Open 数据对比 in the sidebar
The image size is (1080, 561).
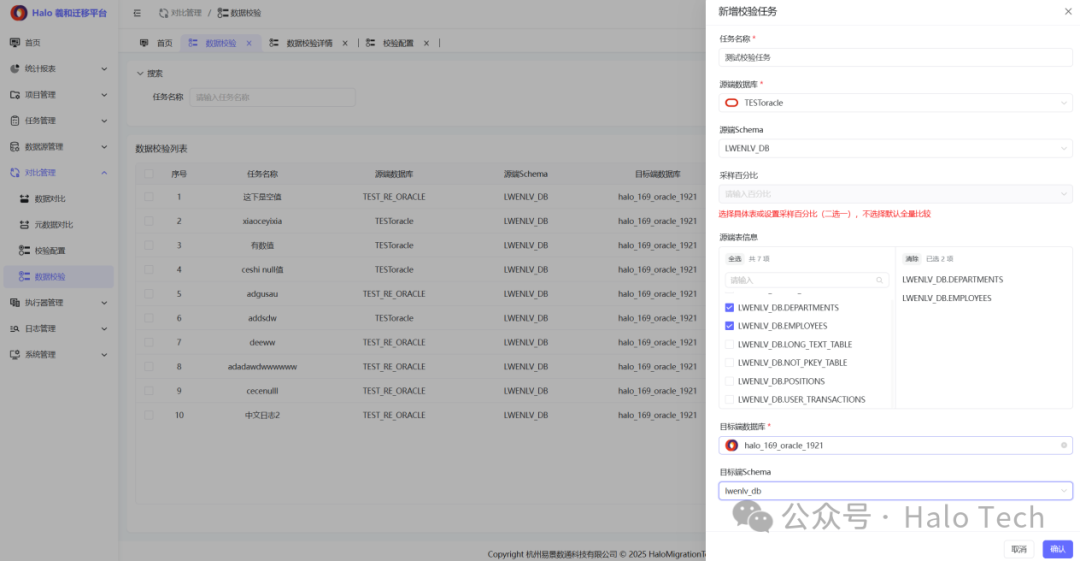tap(59, 199)
